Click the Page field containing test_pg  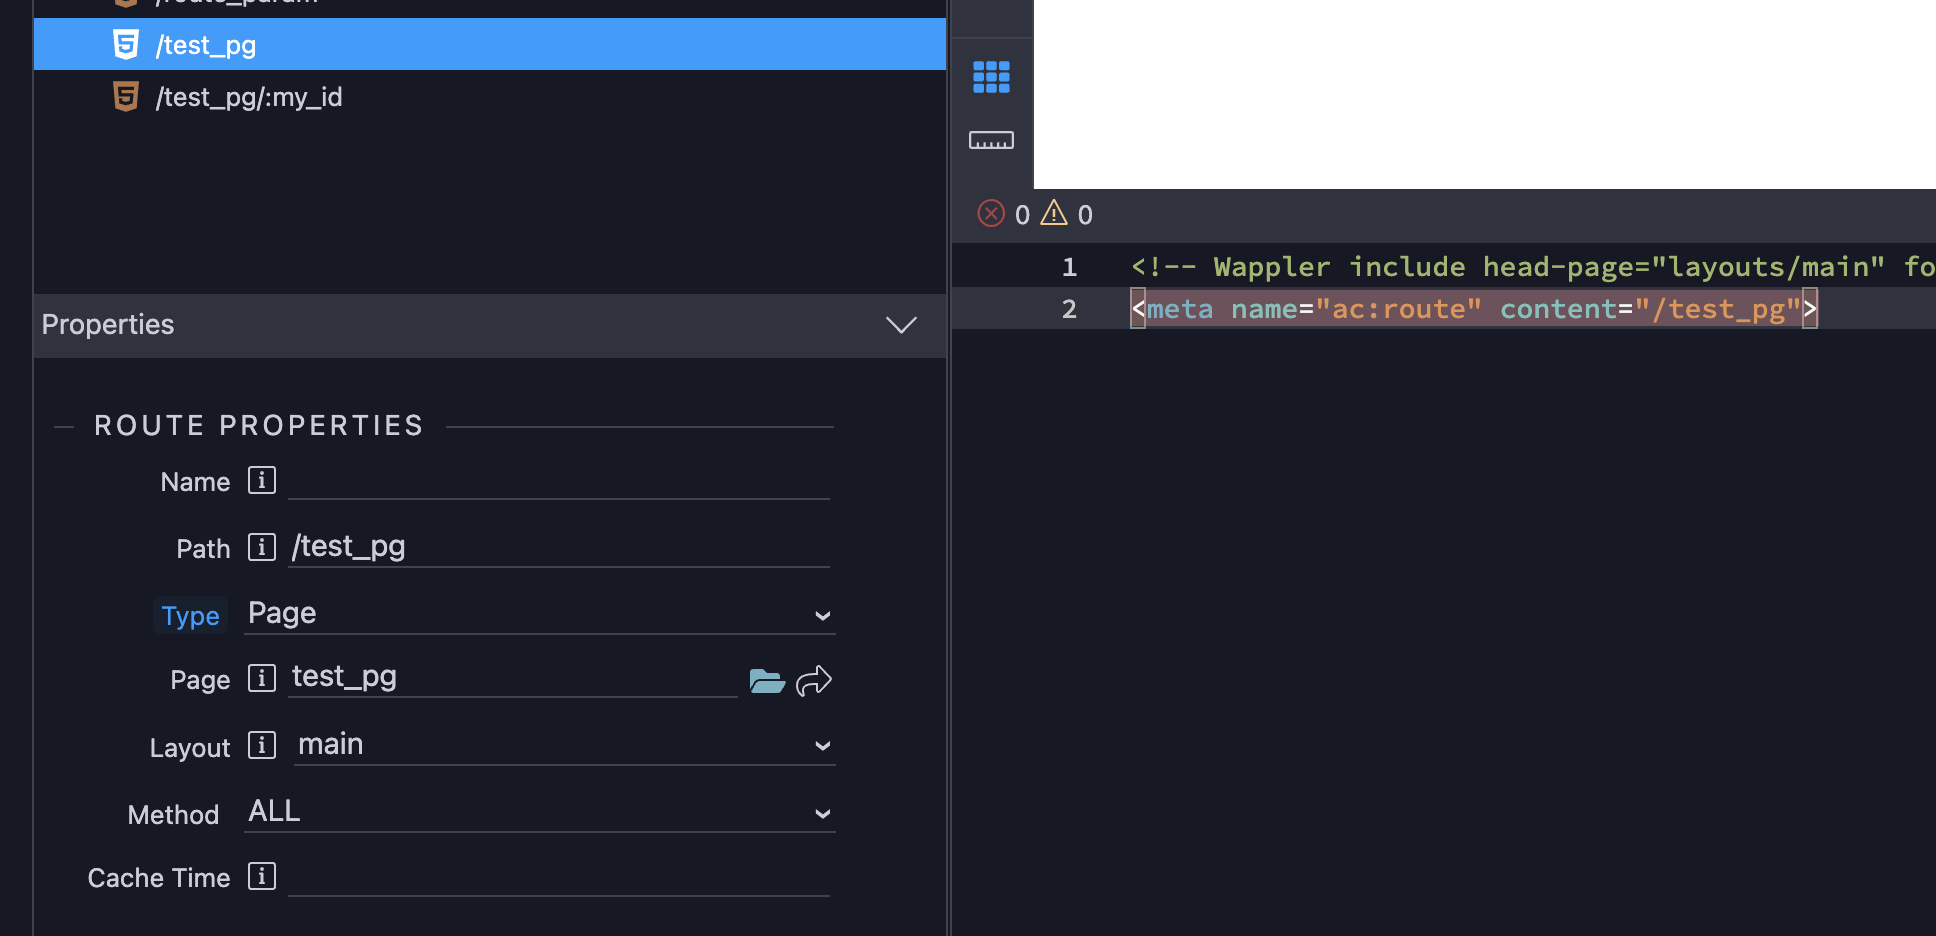(513, 678)
